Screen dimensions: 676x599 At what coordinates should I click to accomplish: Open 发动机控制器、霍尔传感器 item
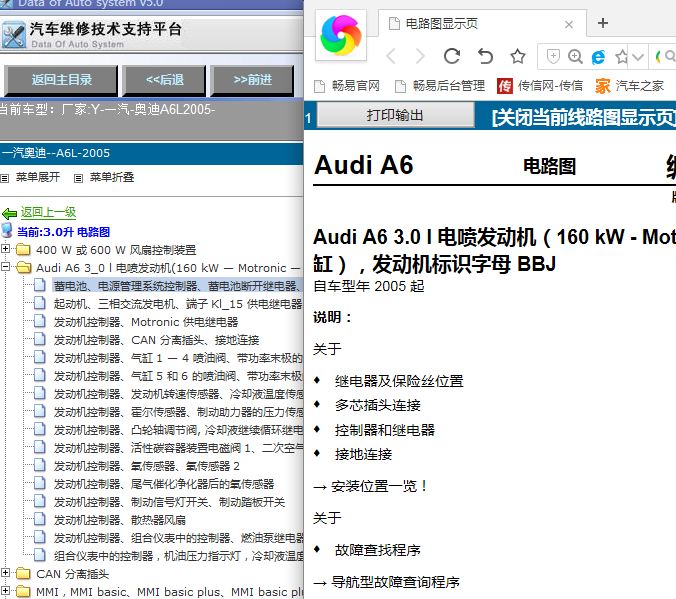178,412
